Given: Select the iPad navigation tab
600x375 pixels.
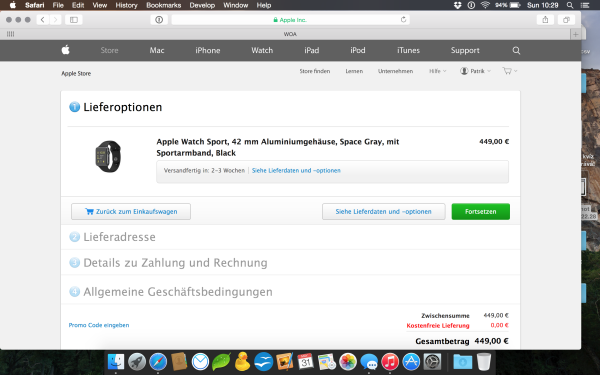Looking at the screenshot, I should click(x=311, y=51).
